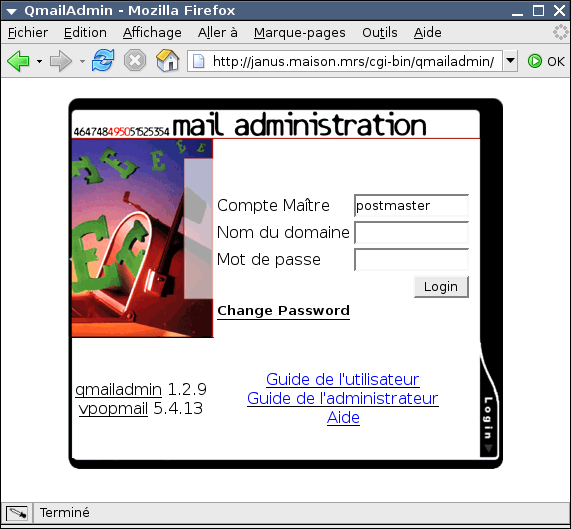This screenshot has height=529, width=571.
Task: Click the Login button
Action: tap(441, 287)
